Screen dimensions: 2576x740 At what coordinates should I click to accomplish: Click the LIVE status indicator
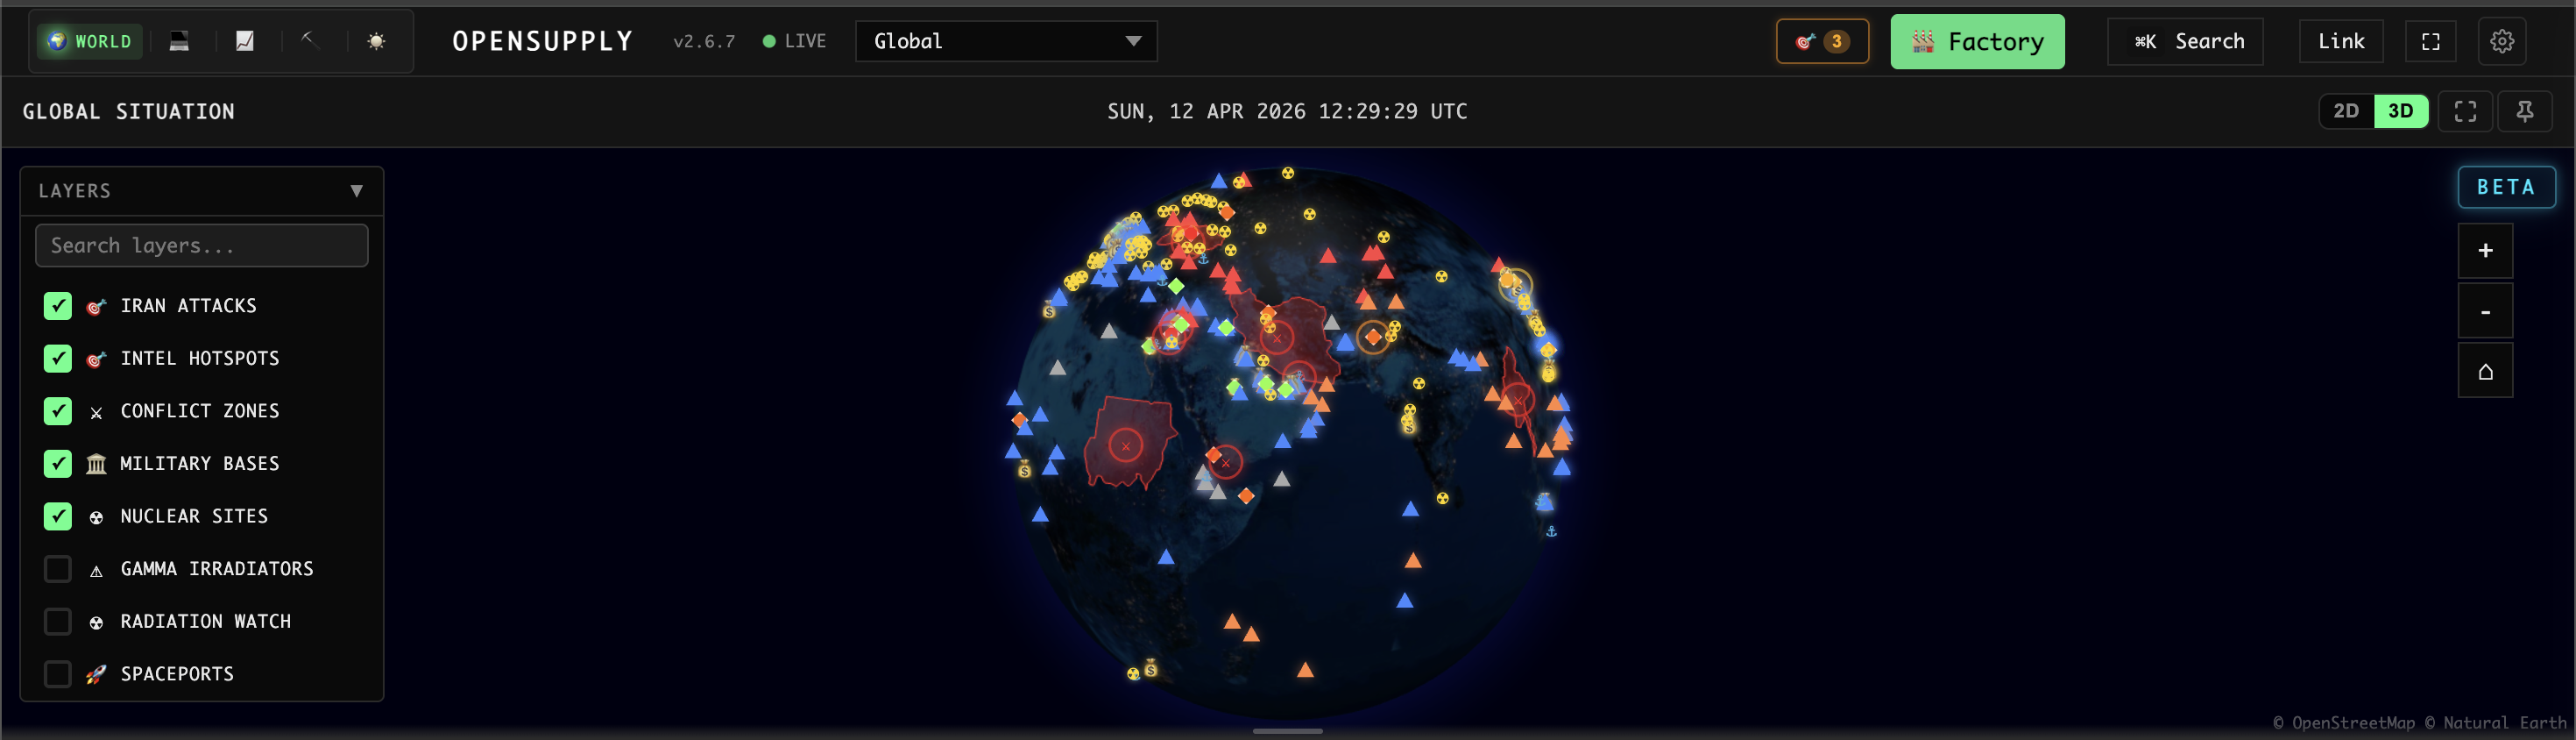click(x=795, y=41)
